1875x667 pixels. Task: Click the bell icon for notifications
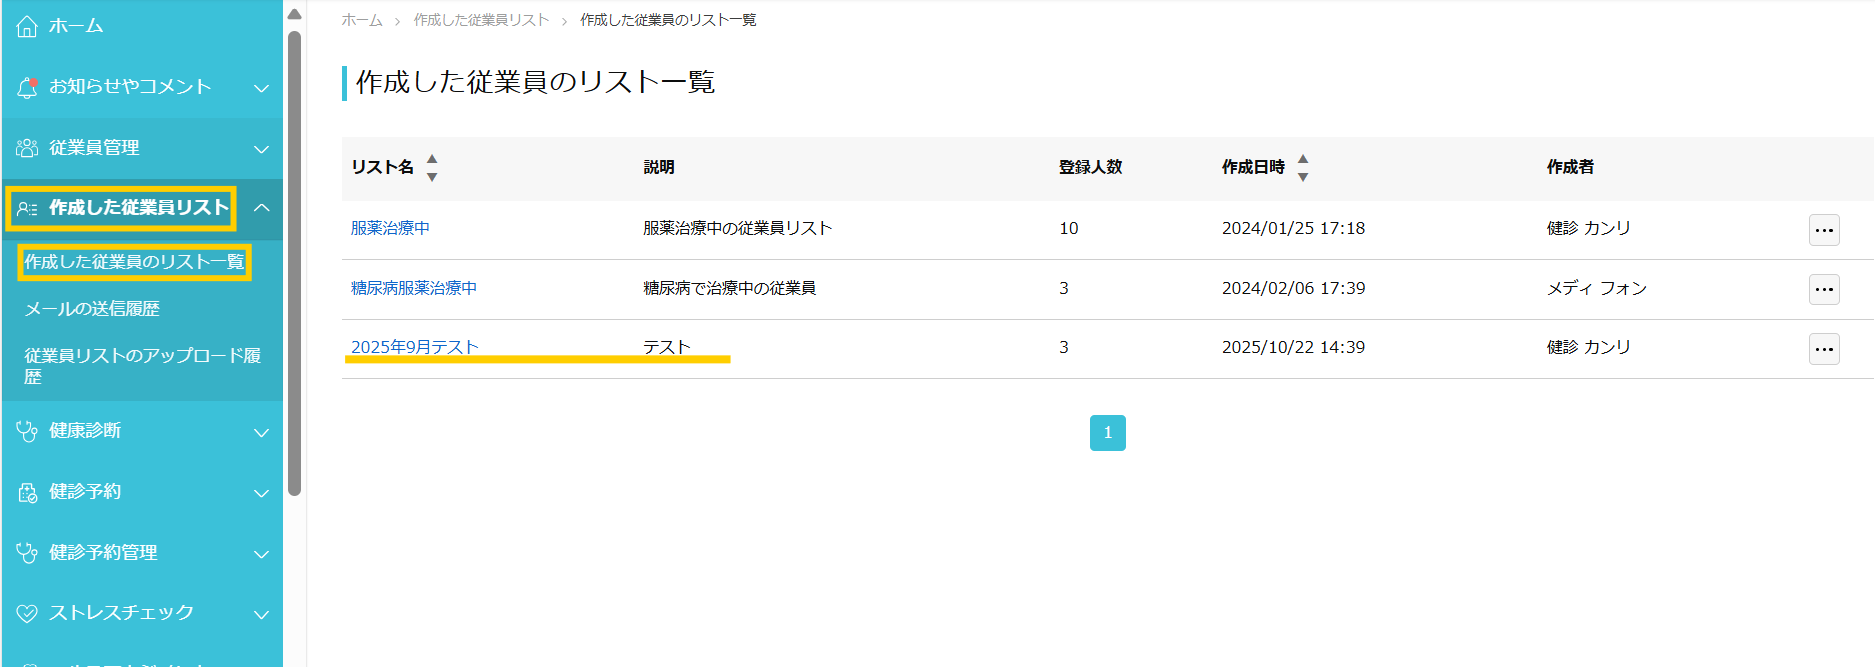[x=27, y=87]
